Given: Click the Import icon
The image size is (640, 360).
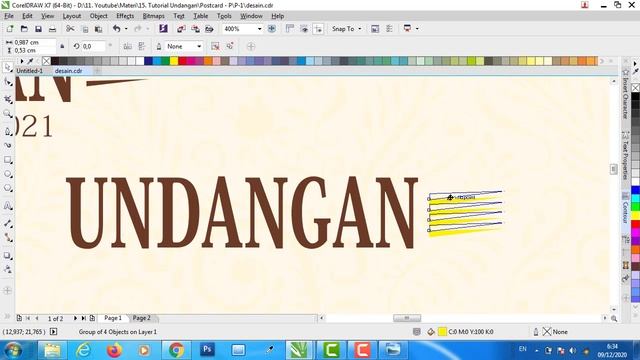Looking at the screenshot, I should coord(181,29).
